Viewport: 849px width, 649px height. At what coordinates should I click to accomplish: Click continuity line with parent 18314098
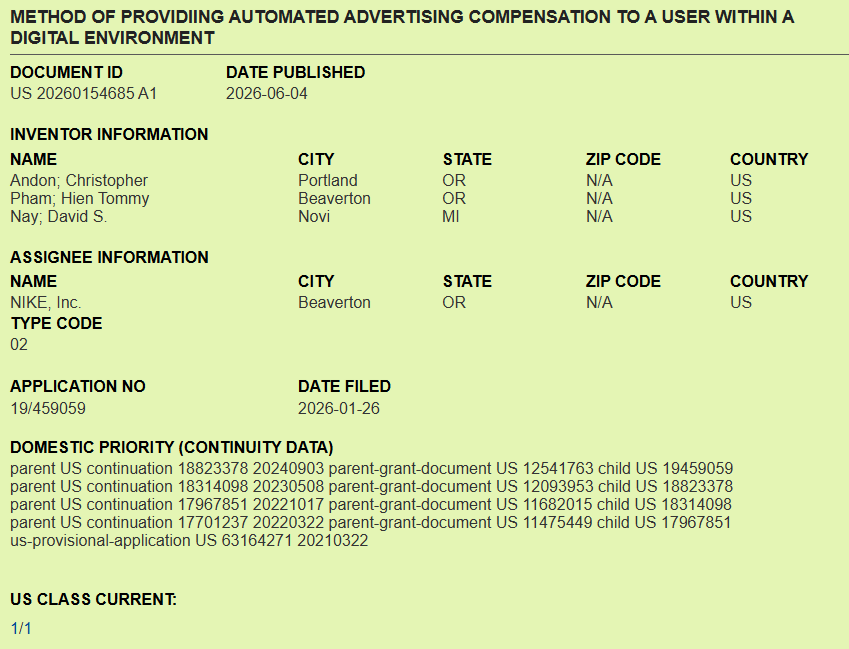pyautogui.click(x=371, y=487)
